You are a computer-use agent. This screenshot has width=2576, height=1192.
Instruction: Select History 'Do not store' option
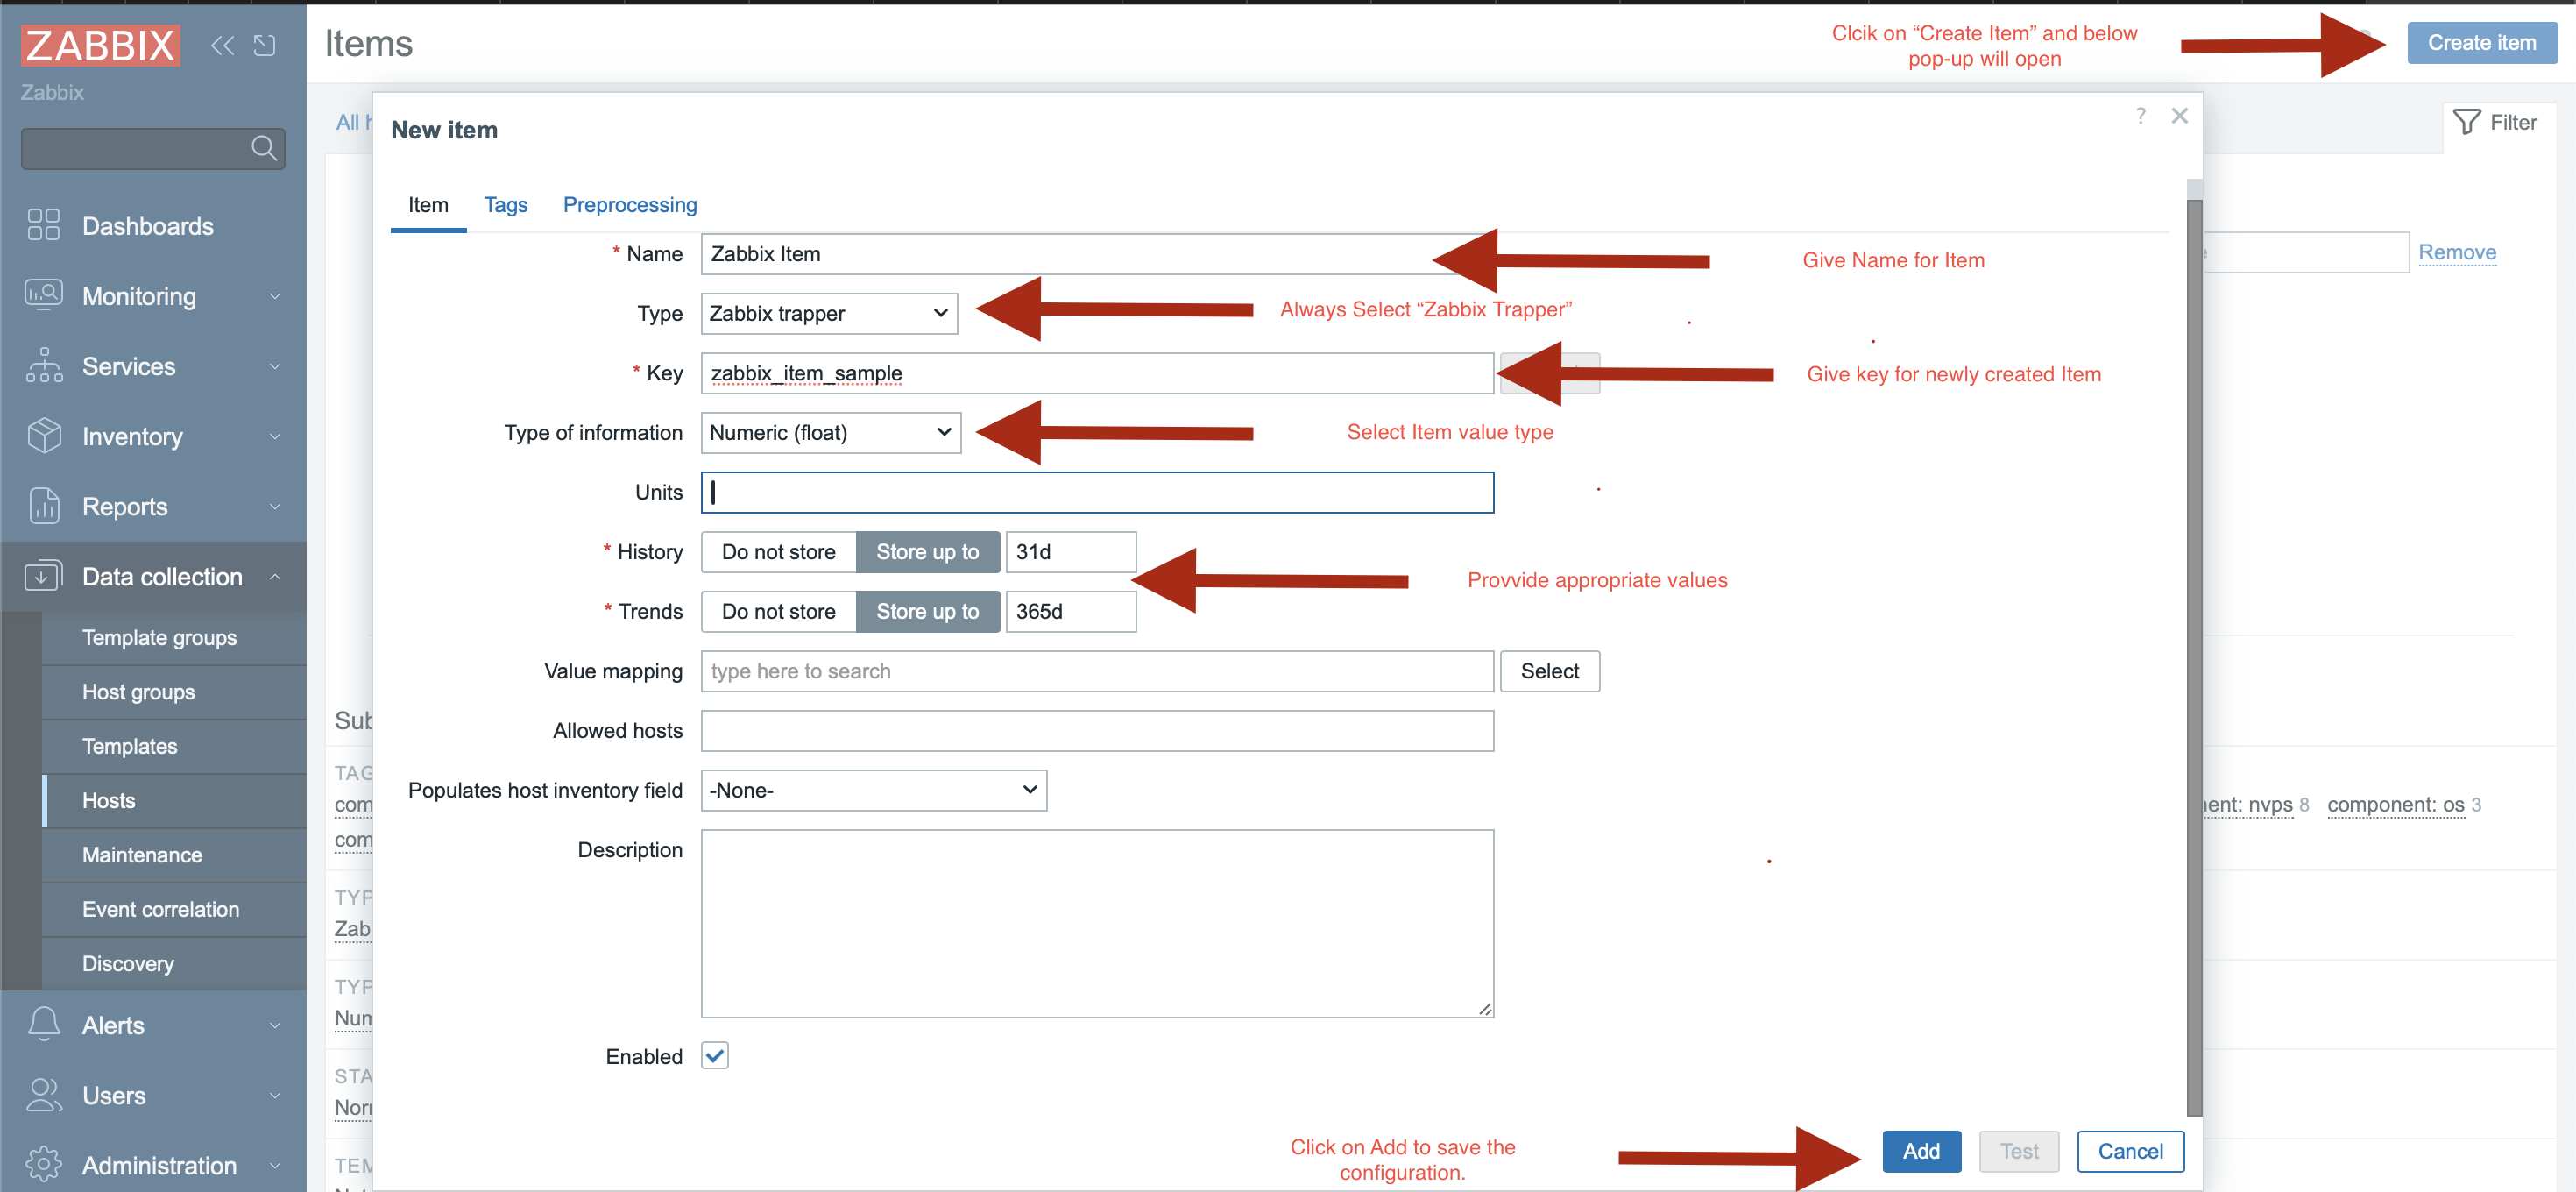778,552
